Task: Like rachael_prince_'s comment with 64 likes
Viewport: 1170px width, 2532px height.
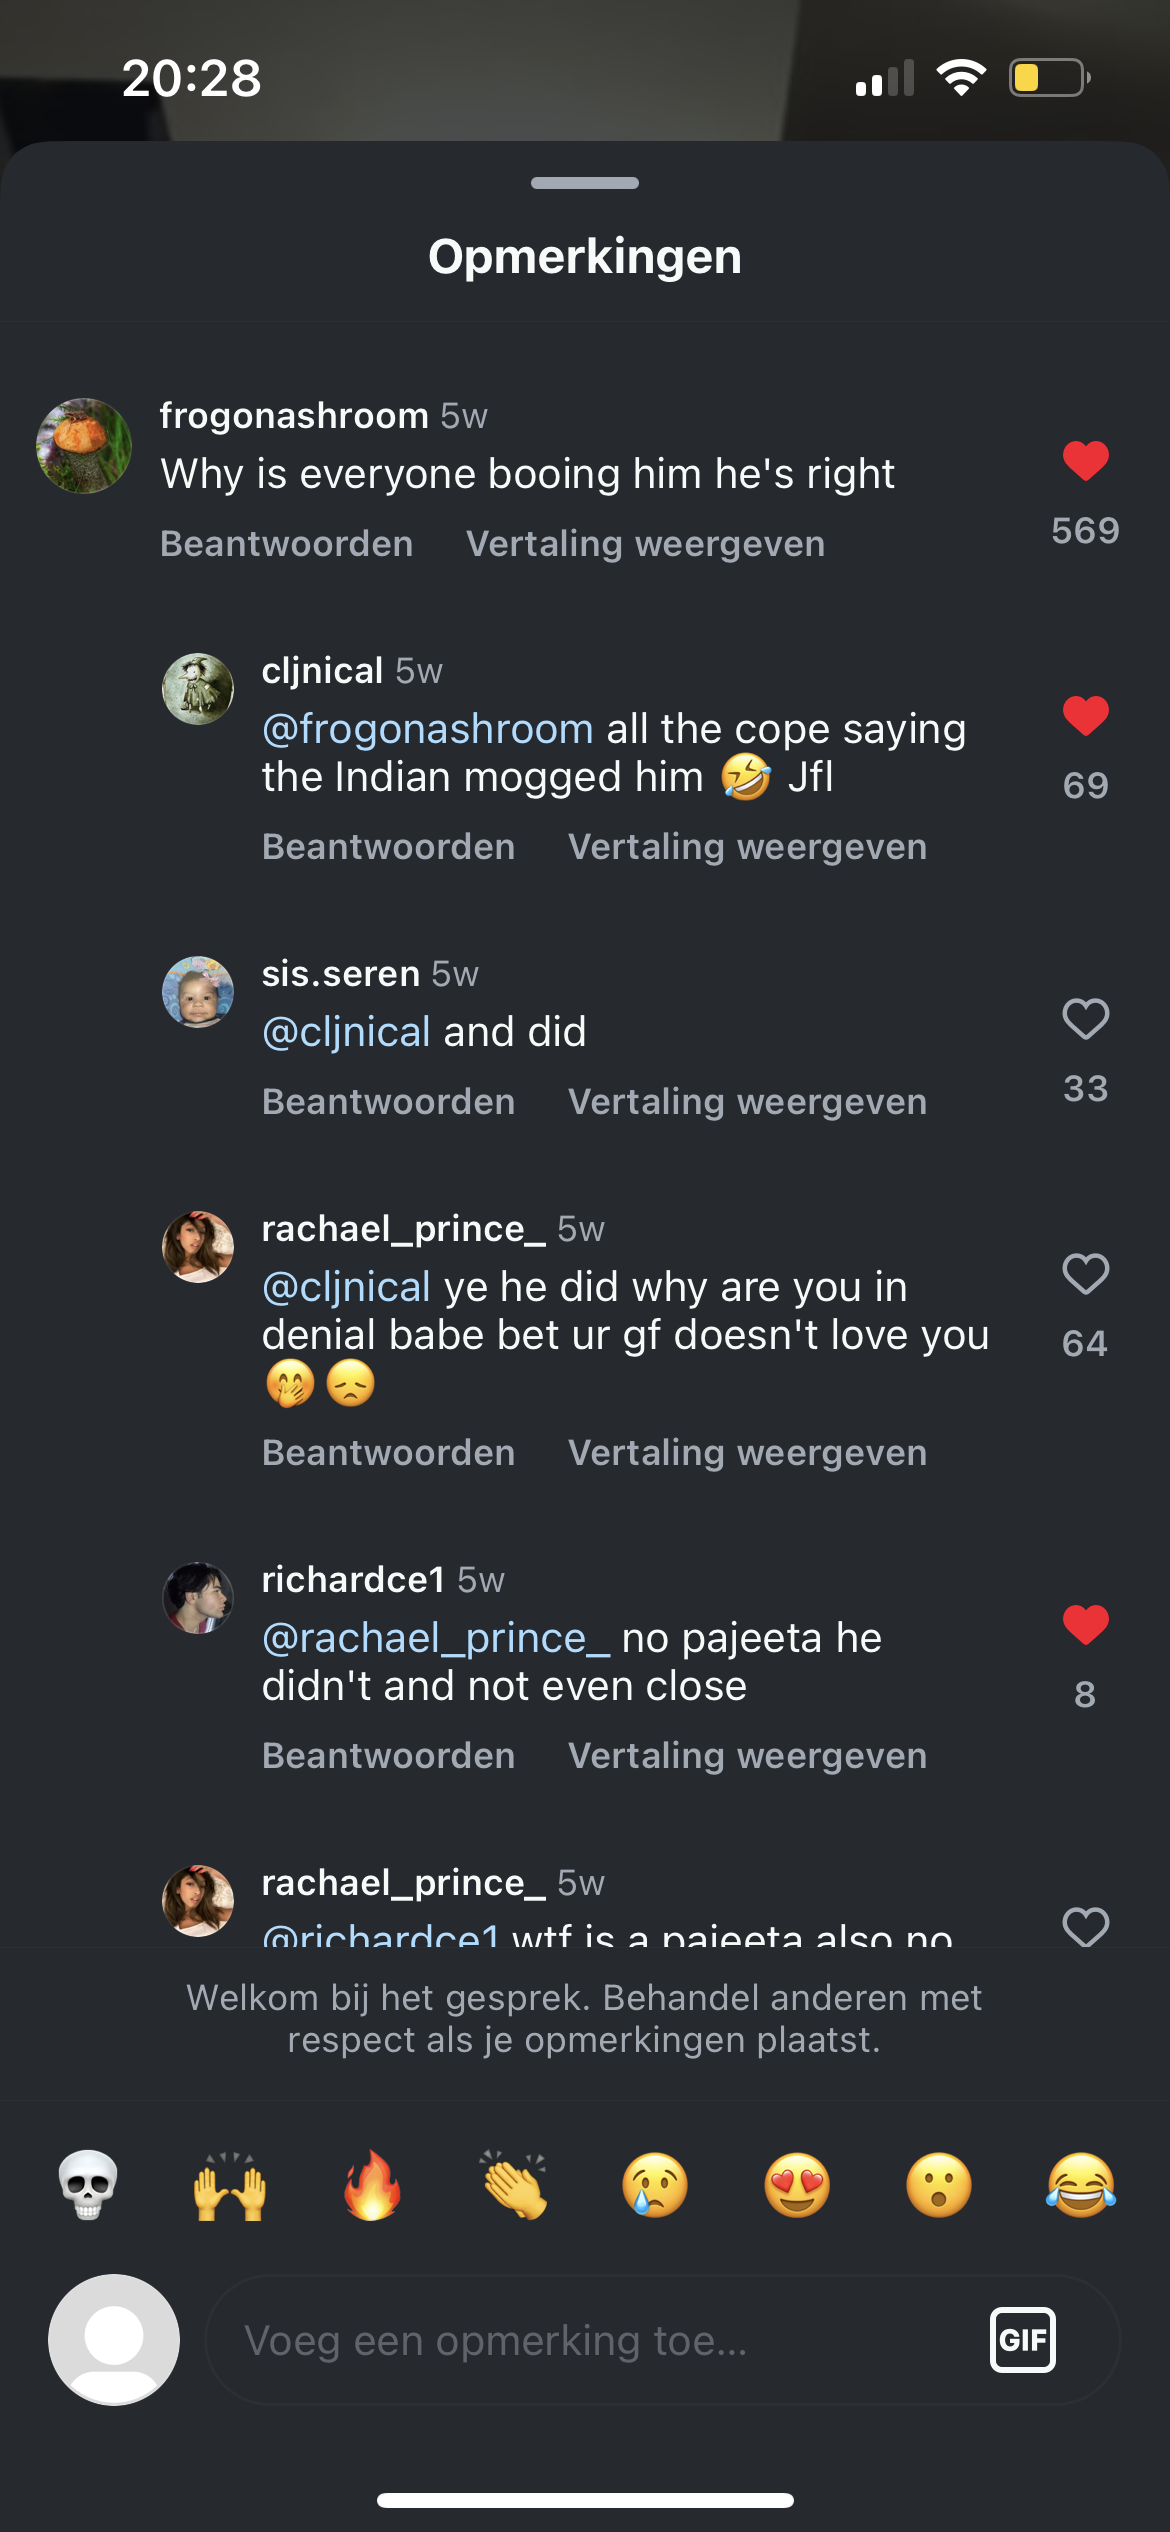Action: [1085, 1274]
